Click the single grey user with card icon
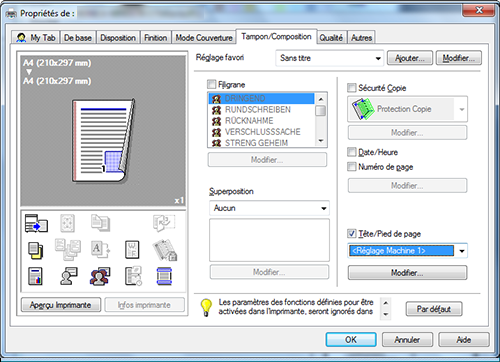 click(x=69, y=276)
